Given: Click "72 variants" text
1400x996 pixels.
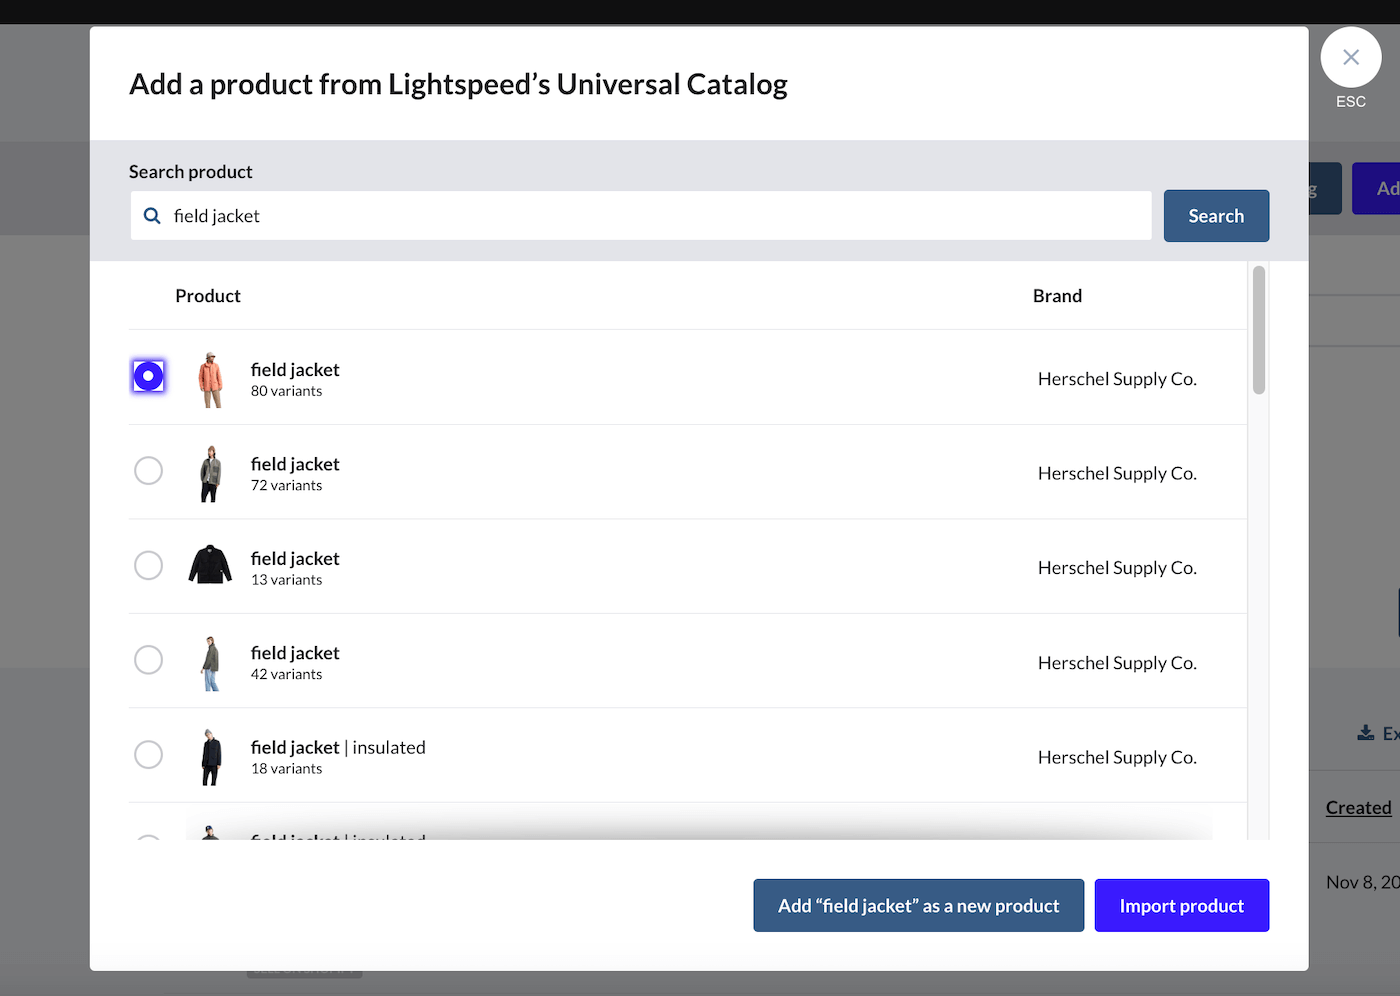Looking at the screenshot, I should click(x=286, y=485).
